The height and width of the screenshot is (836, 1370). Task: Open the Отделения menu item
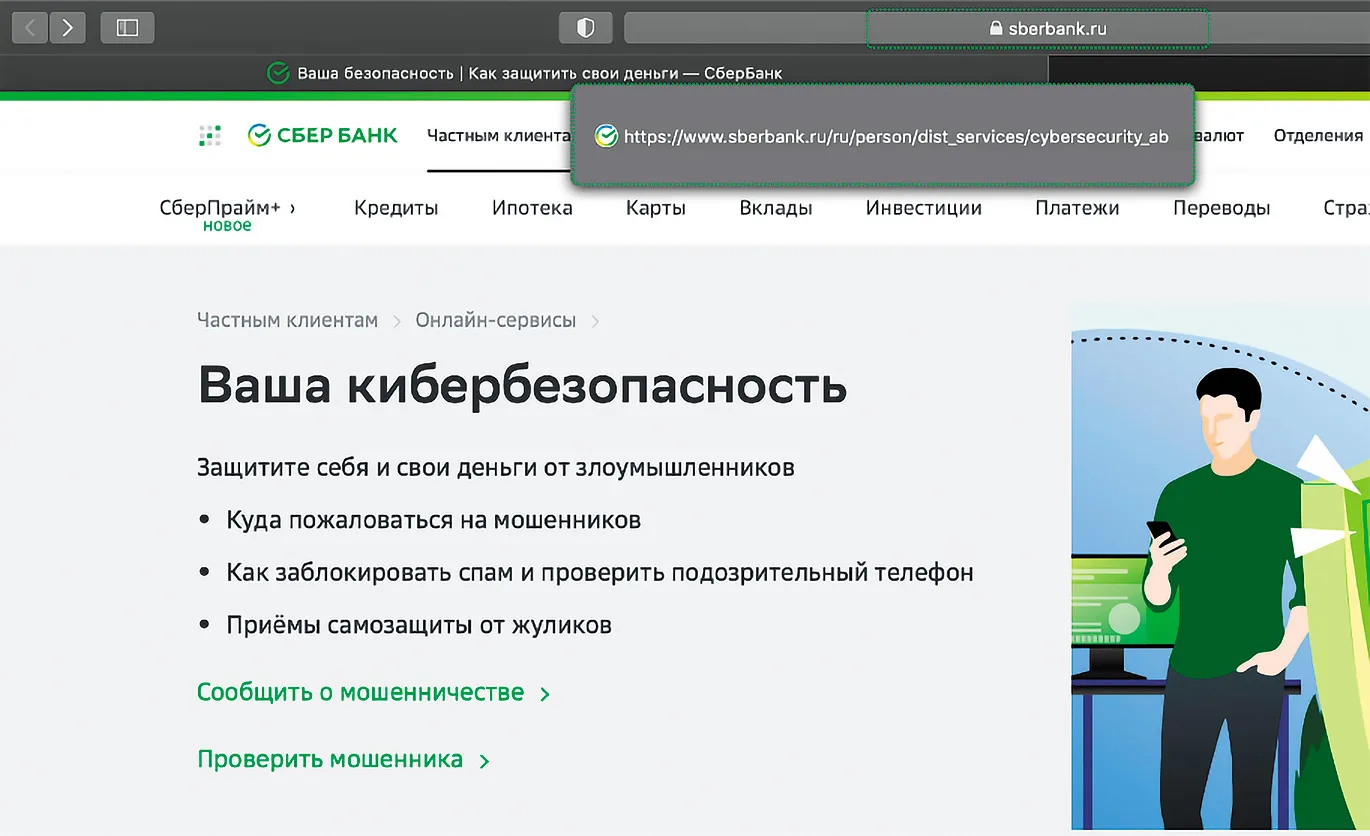[1318, 136]
